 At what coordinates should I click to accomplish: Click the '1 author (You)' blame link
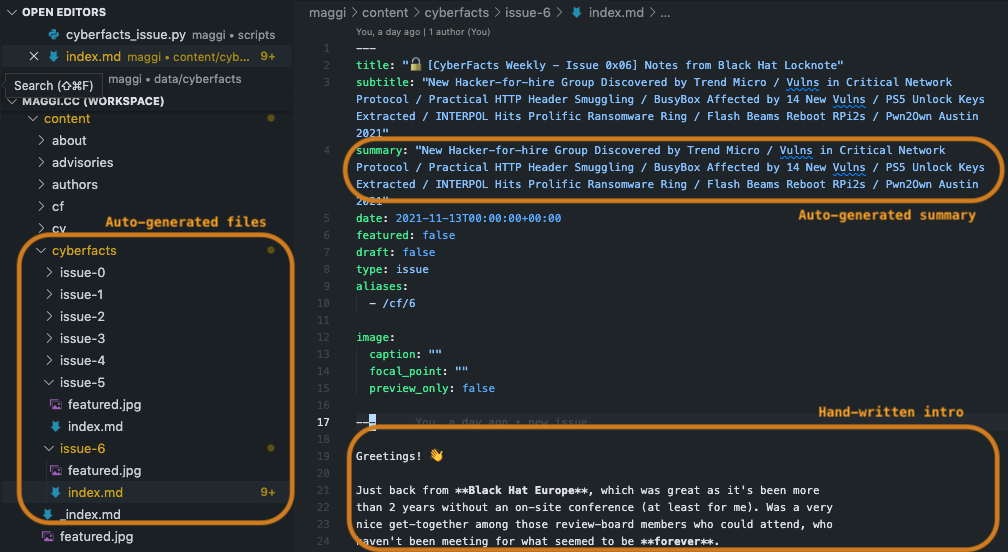pos(460,31)
